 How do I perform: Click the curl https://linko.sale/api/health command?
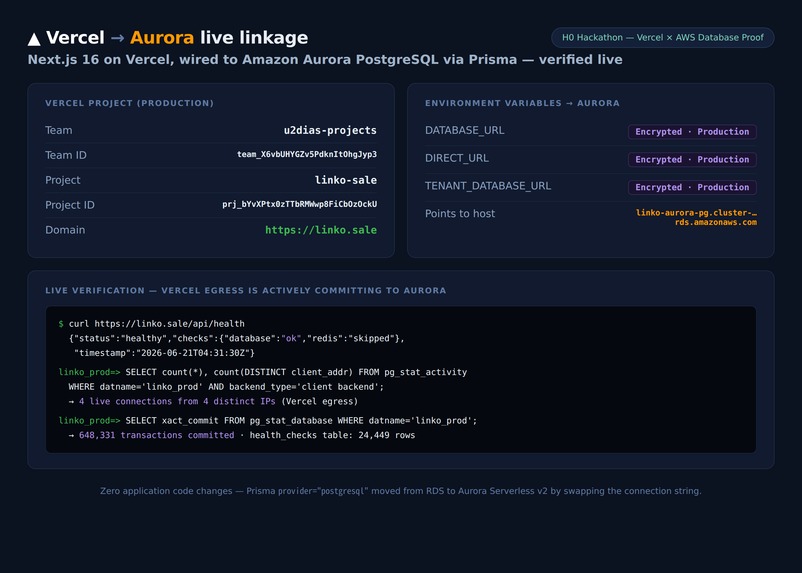click(x=157, y=323)
